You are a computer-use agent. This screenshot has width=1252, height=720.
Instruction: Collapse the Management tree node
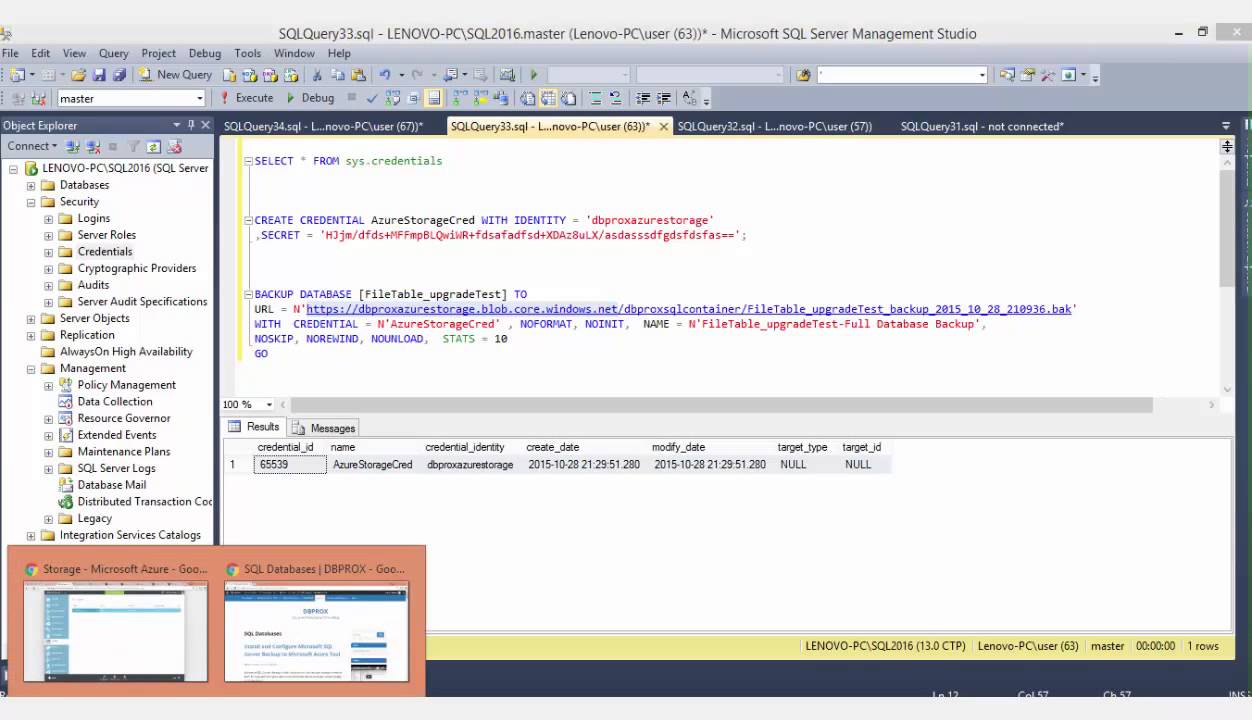[x=31, y=368]
